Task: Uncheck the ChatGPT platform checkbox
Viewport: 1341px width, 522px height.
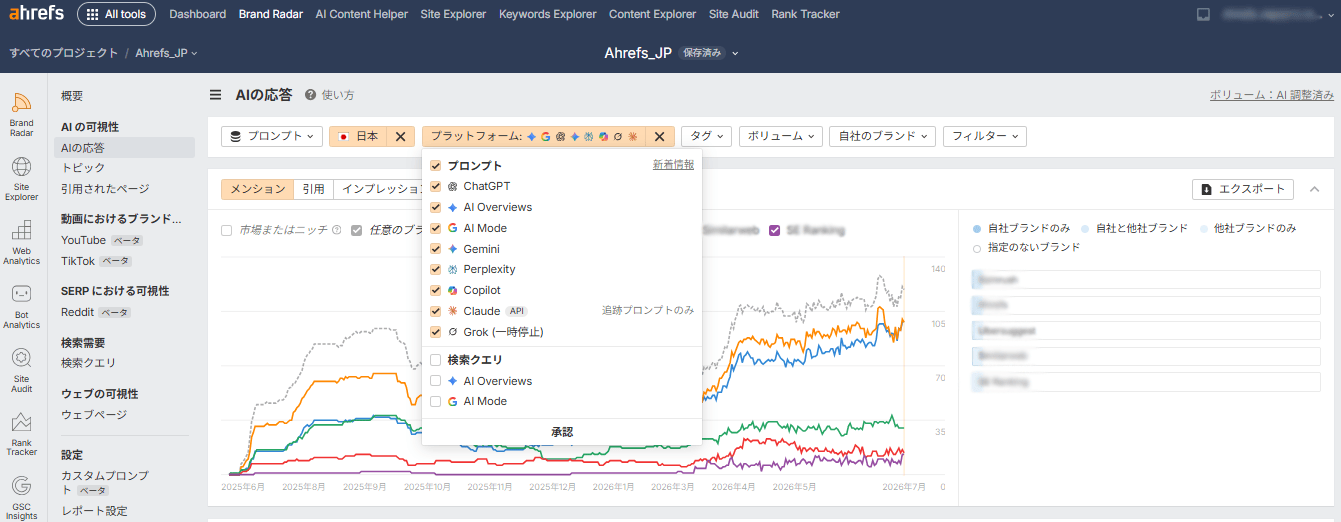Action: point(435,186)
